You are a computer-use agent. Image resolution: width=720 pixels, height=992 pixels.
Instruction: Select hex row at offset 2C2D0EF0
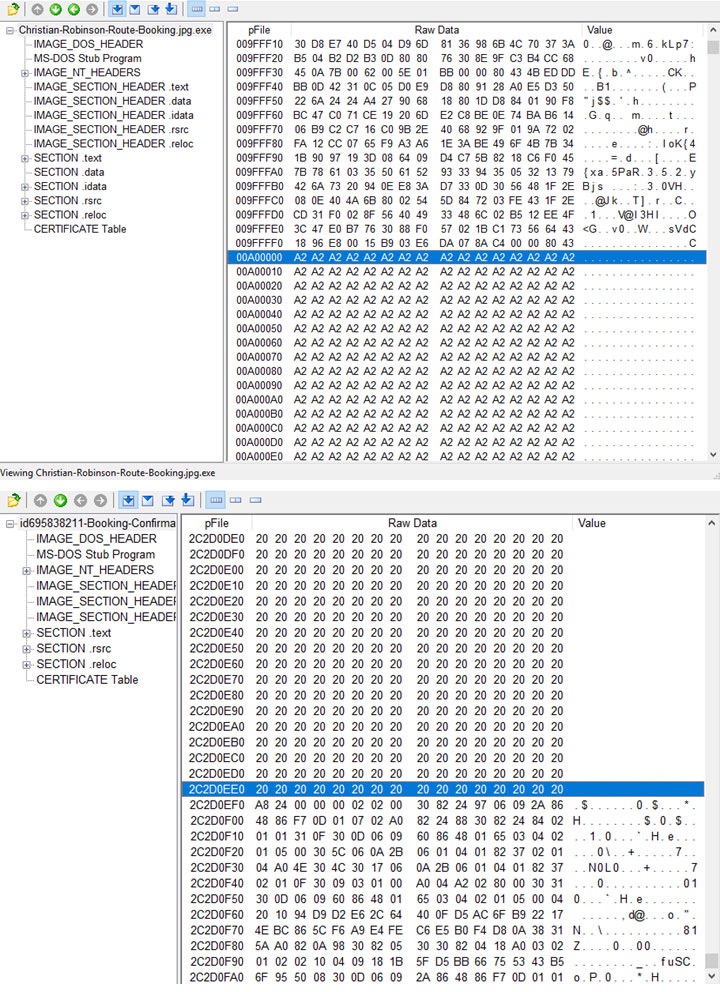443,805
